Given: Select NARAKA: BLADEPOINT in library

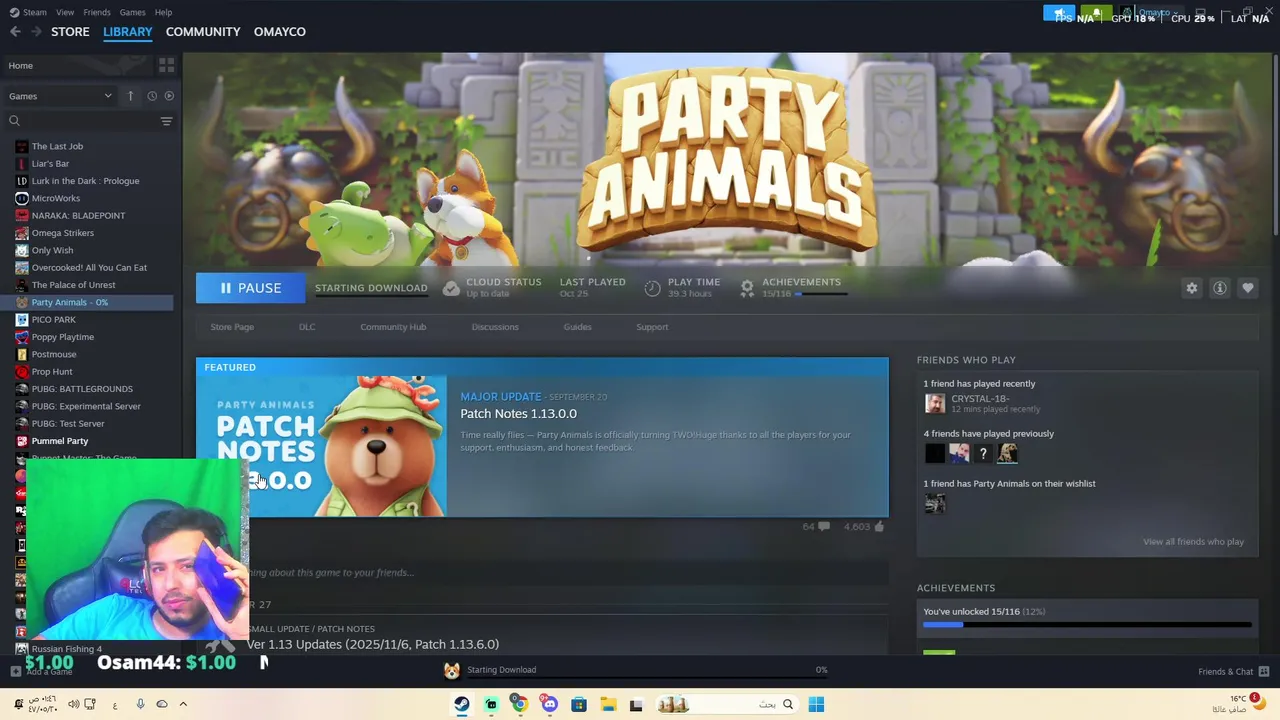Looking at the screenshot, I should 78,216.
